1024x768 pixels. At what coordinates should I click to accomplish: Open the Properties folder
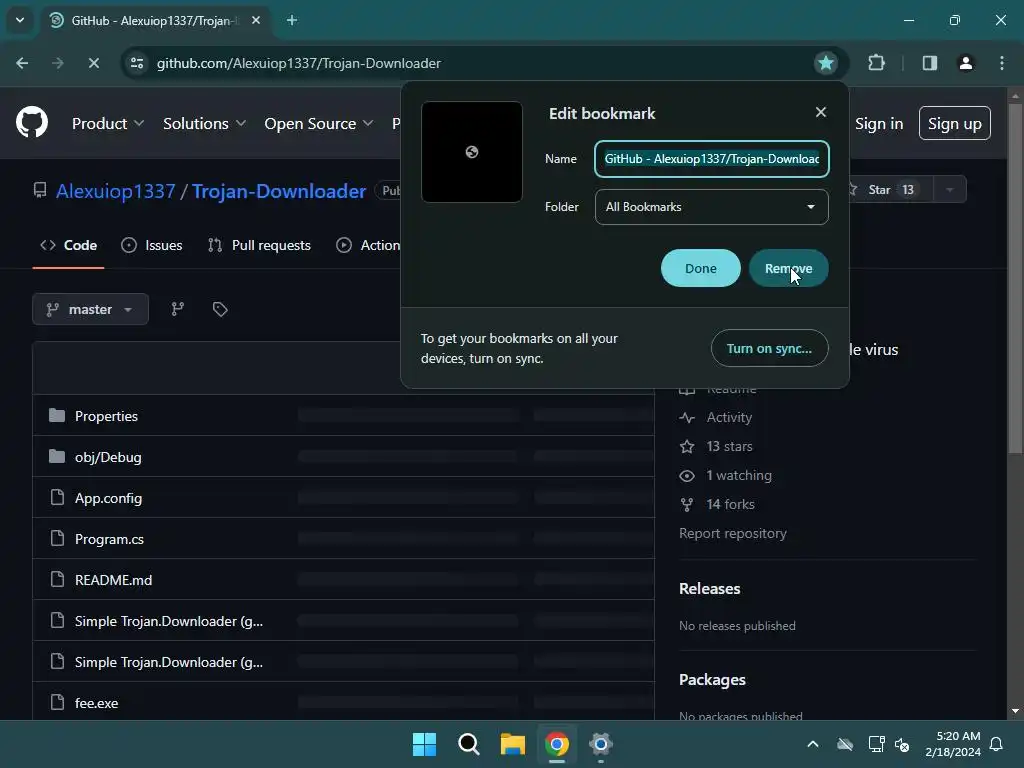click(x=106, y=416)
